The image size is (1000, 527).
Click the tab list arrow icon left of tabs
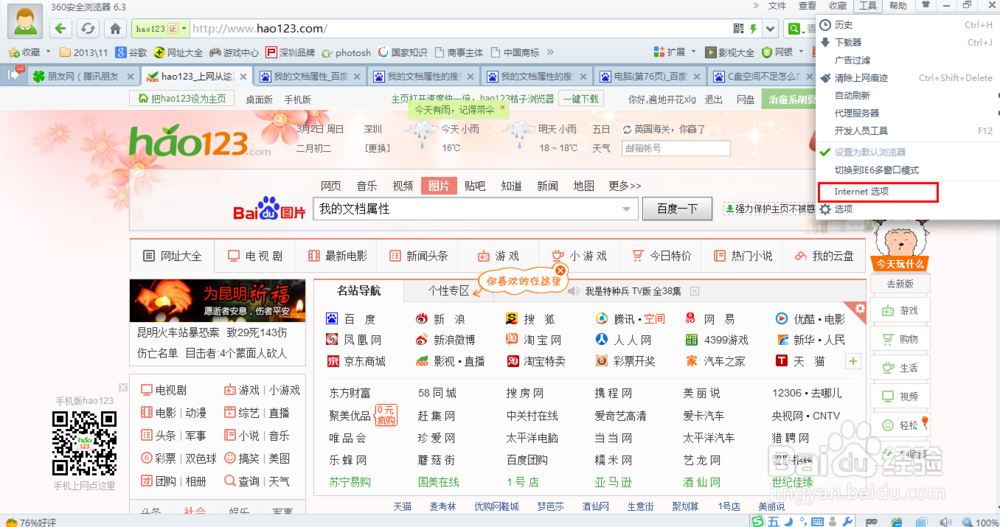[14, 75]
